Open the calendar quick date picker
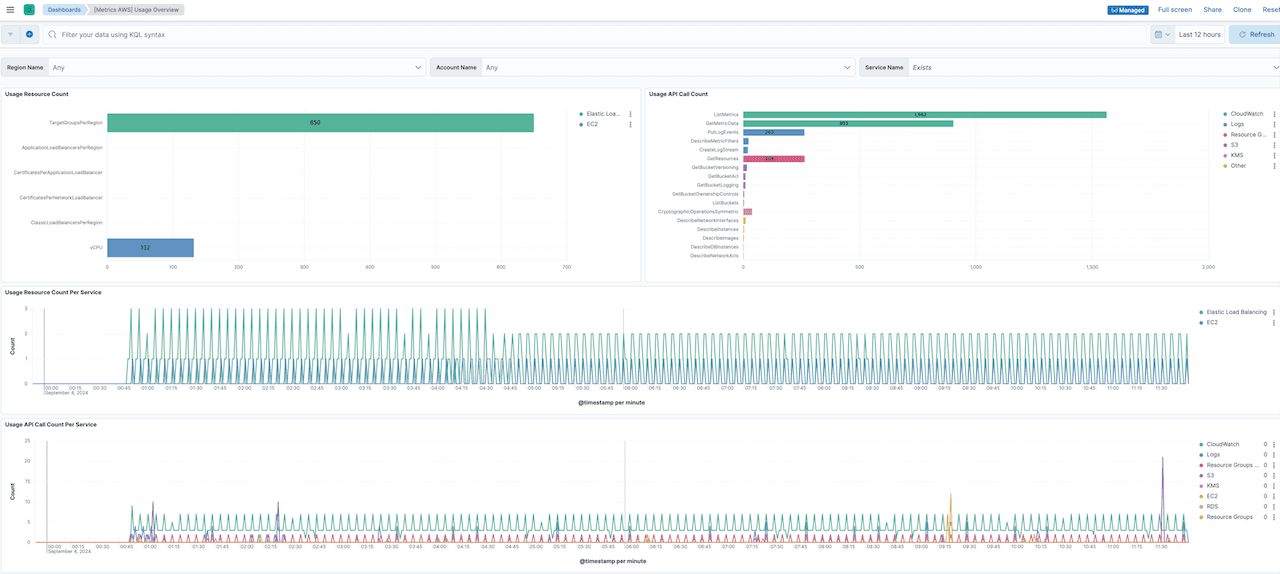Image resolution: width=1280 pixels, height=574 pixels. [x=1161, y=34]
